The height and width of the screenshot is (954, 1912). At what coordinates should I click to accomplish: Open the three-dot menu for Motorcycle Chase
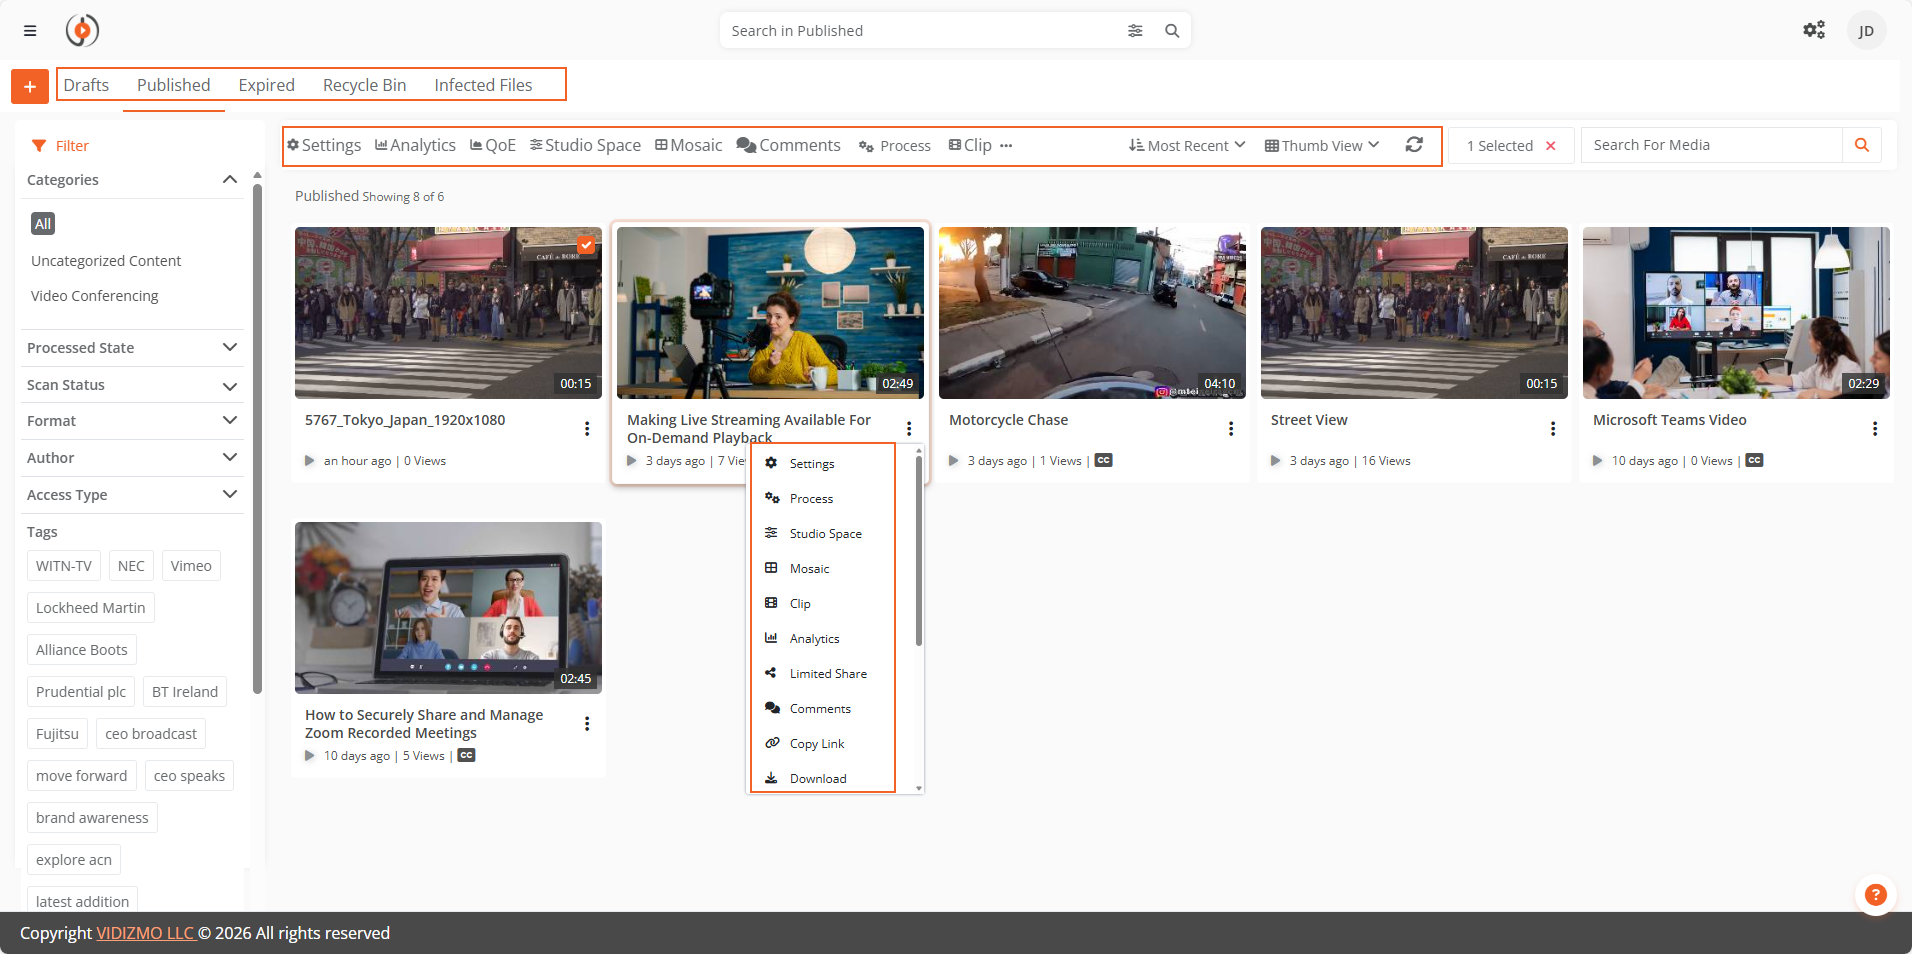click(x=1230, y=429)
